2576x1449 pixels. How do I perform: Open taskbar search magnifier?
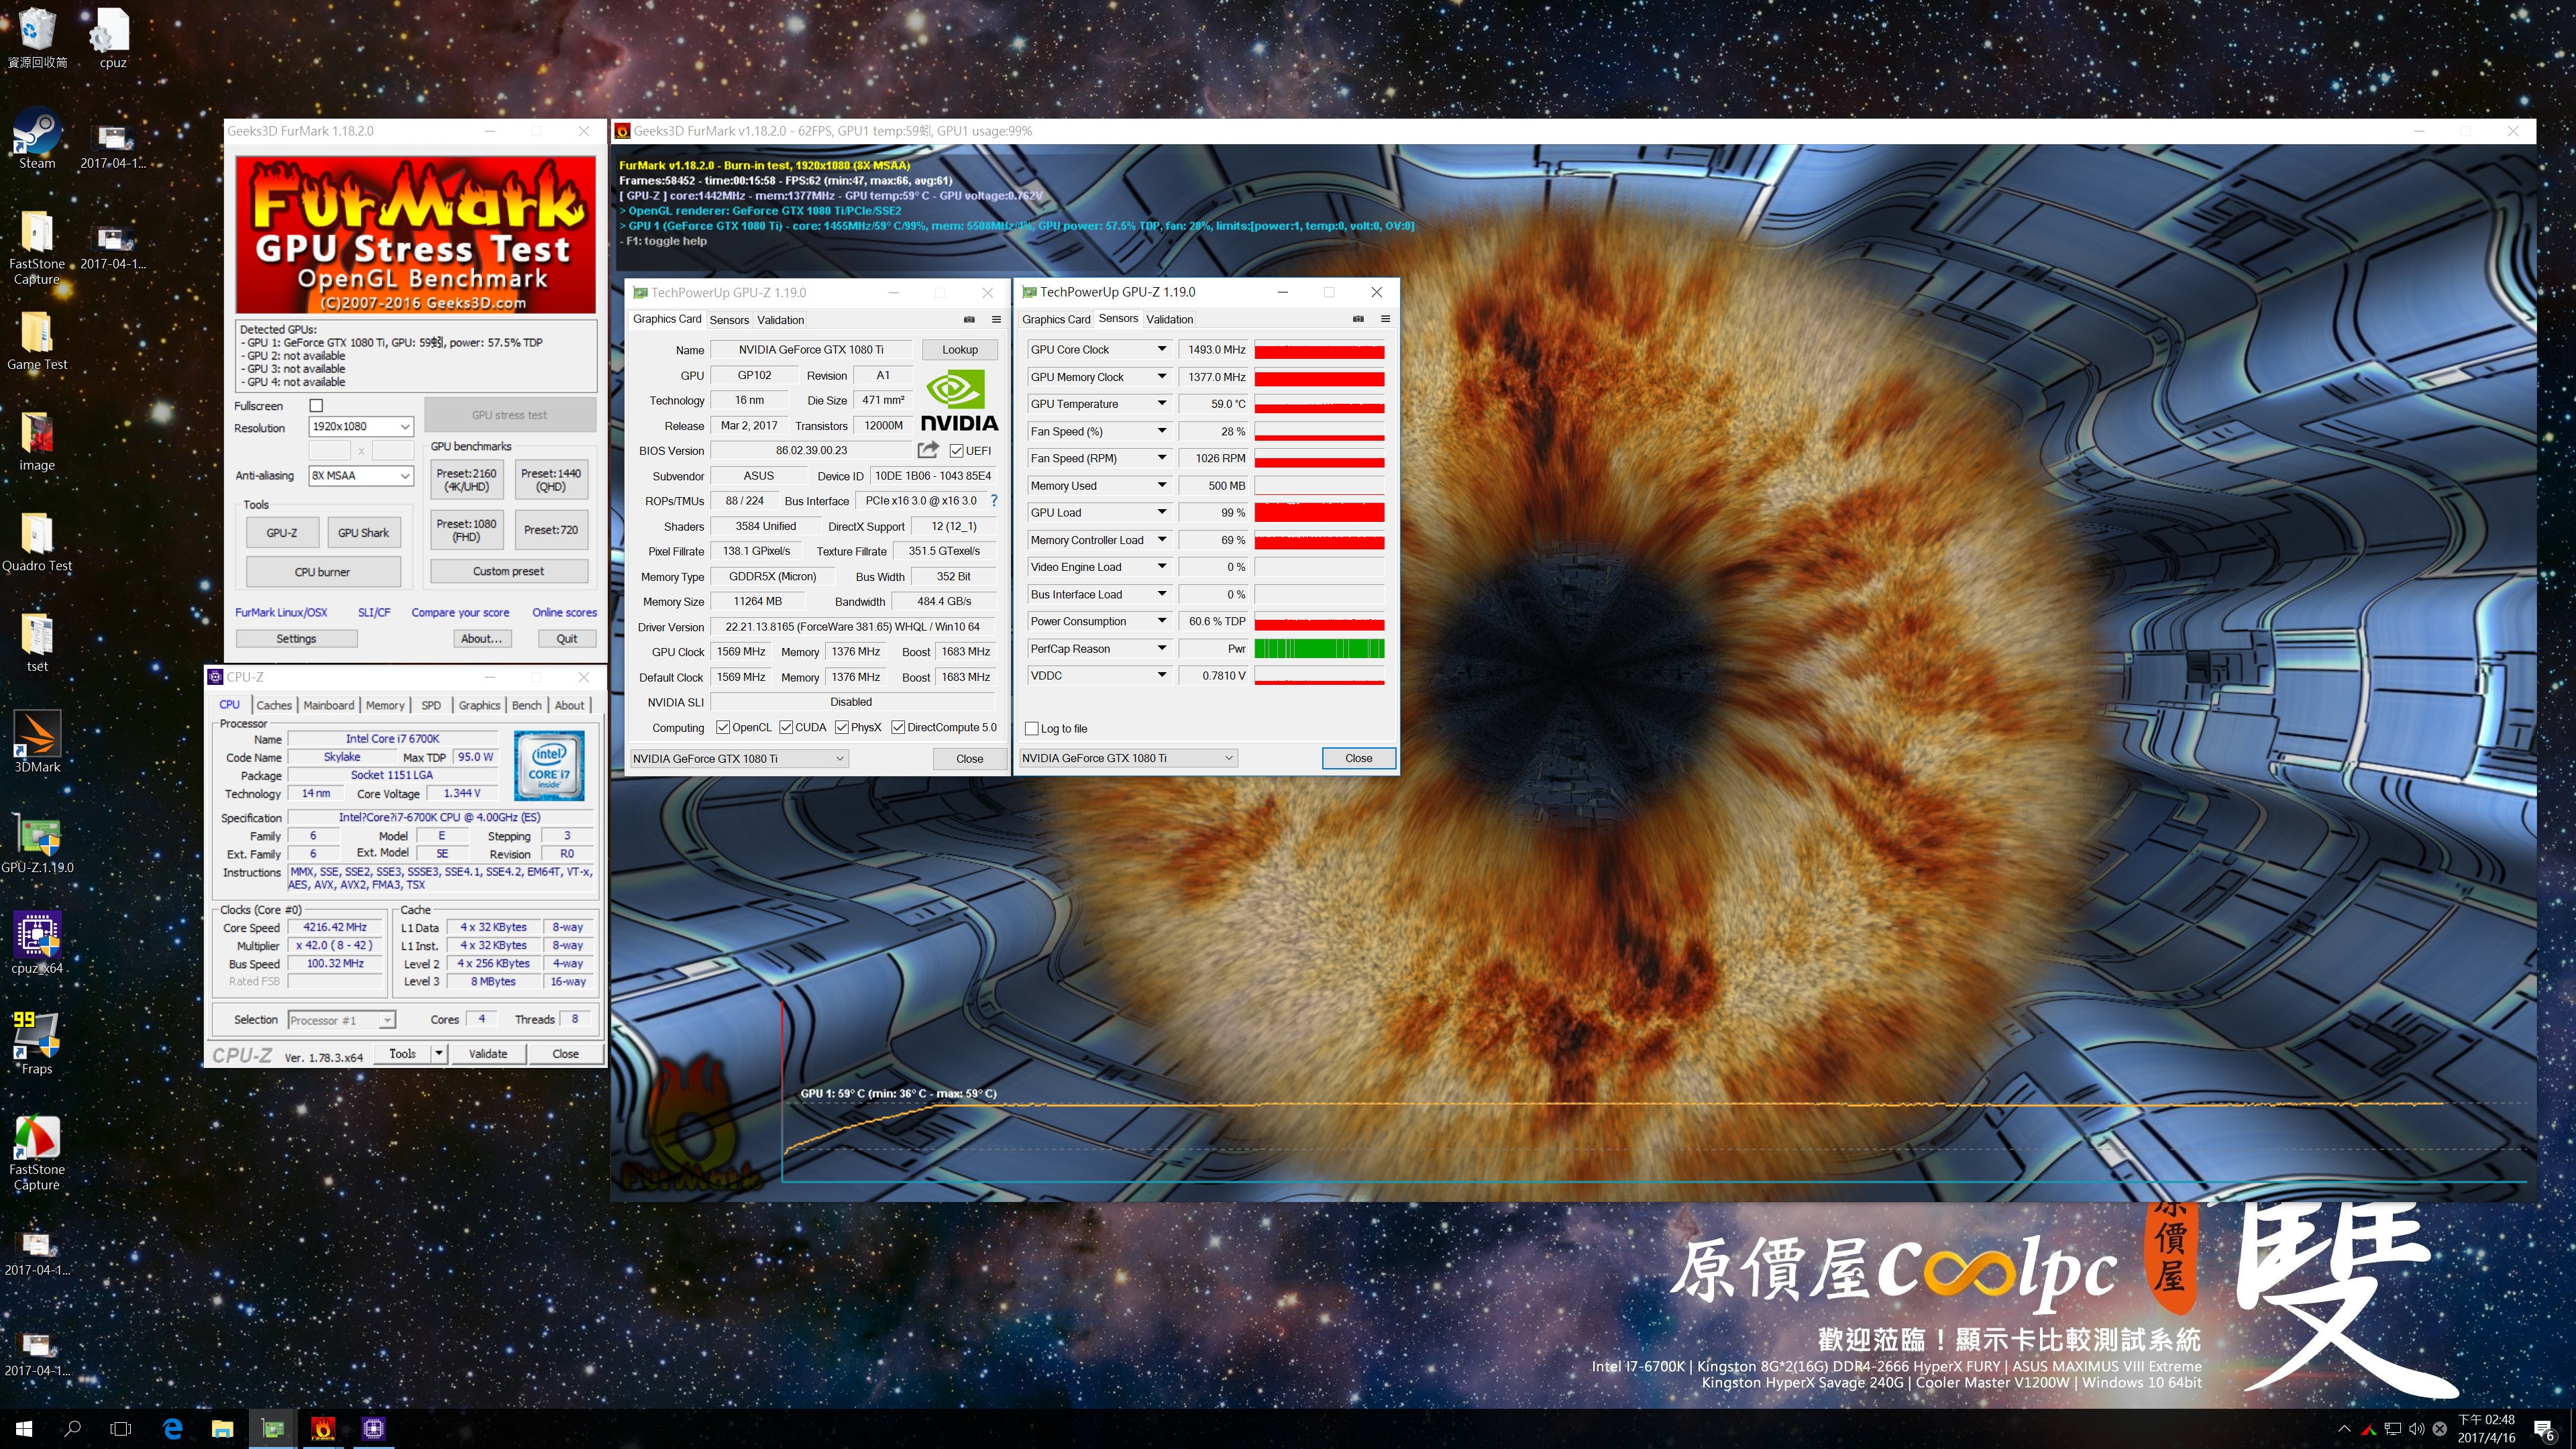click(x=72, y=1428)
